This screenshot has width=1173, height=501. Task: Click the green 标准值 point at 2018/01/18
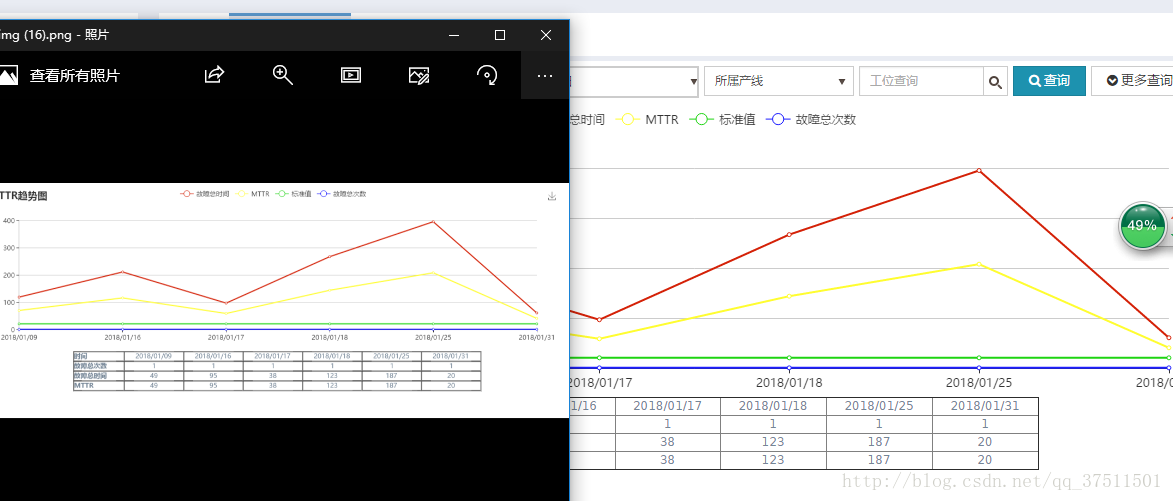[788, 358]
